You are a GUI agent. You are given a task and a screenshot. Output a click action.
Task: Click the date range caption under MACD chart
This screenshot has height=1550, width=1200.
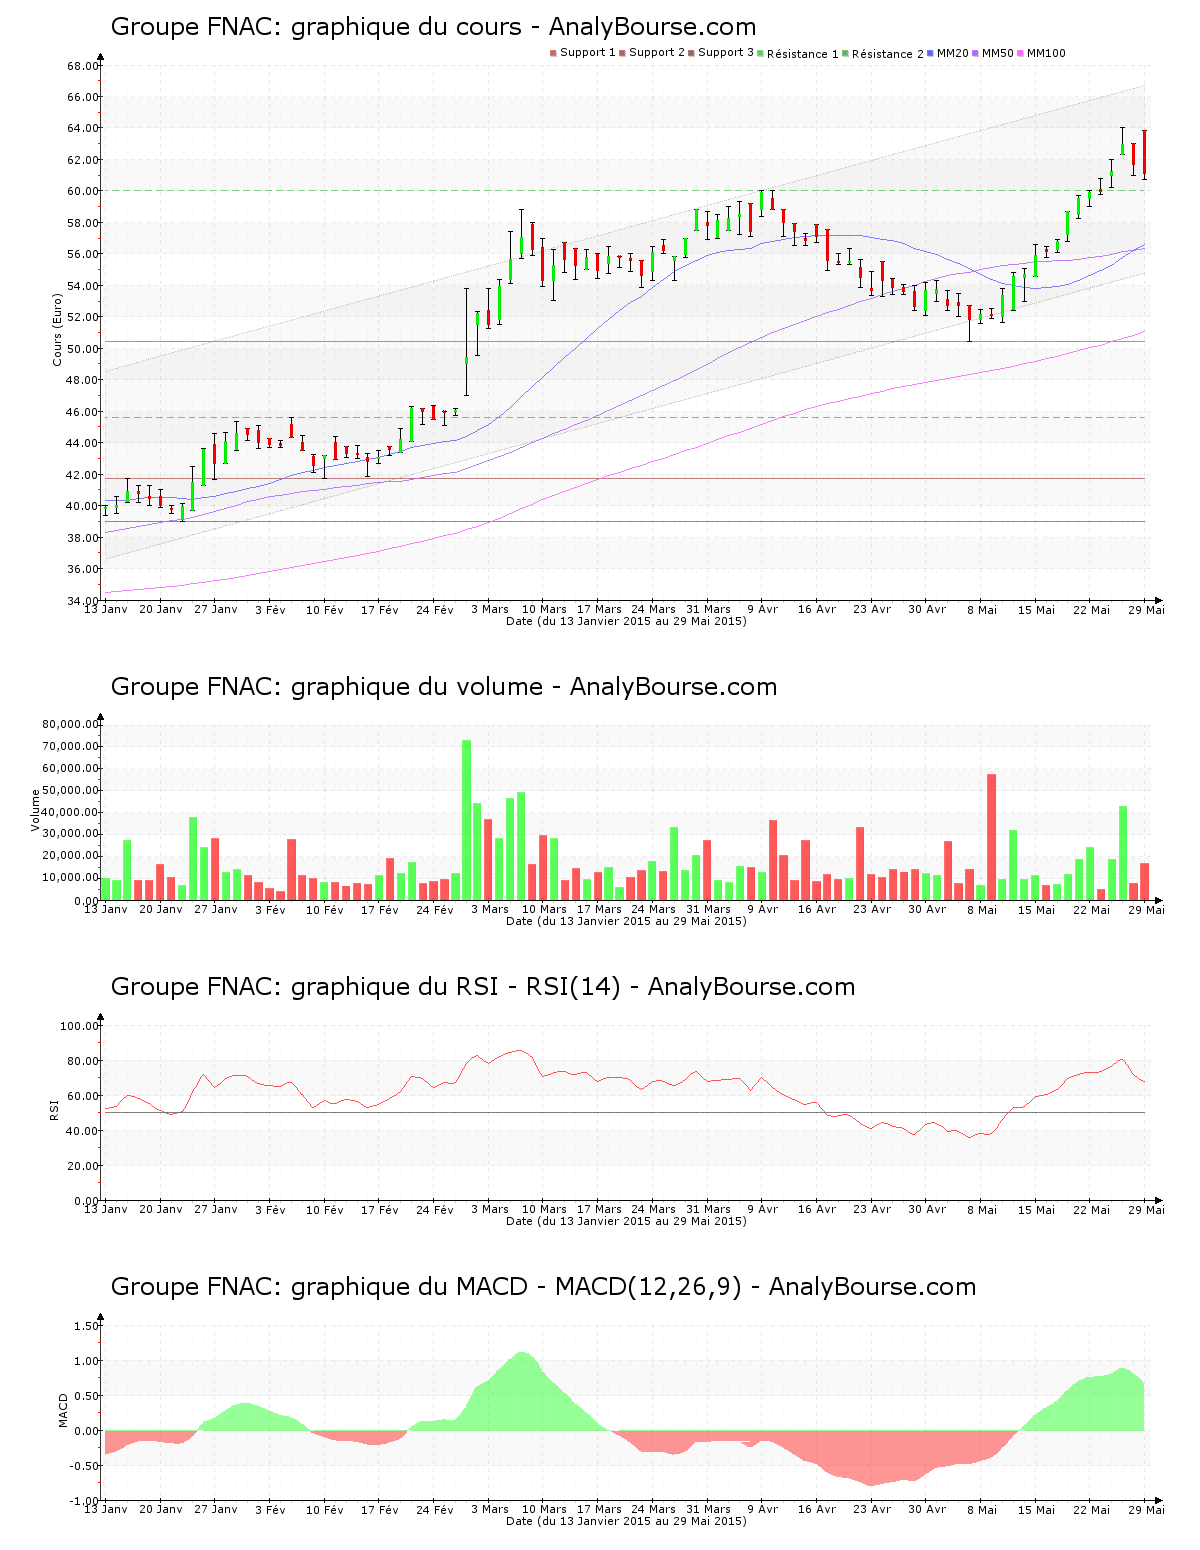click(626, 1521)
